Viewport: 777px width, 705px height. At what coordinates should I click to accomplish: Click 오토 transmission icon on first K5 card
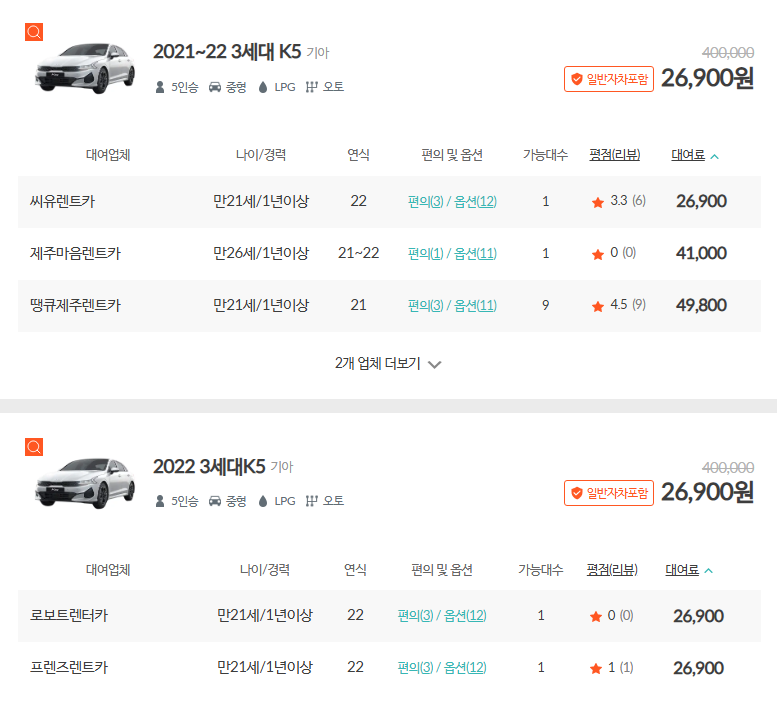click(311, 87)
